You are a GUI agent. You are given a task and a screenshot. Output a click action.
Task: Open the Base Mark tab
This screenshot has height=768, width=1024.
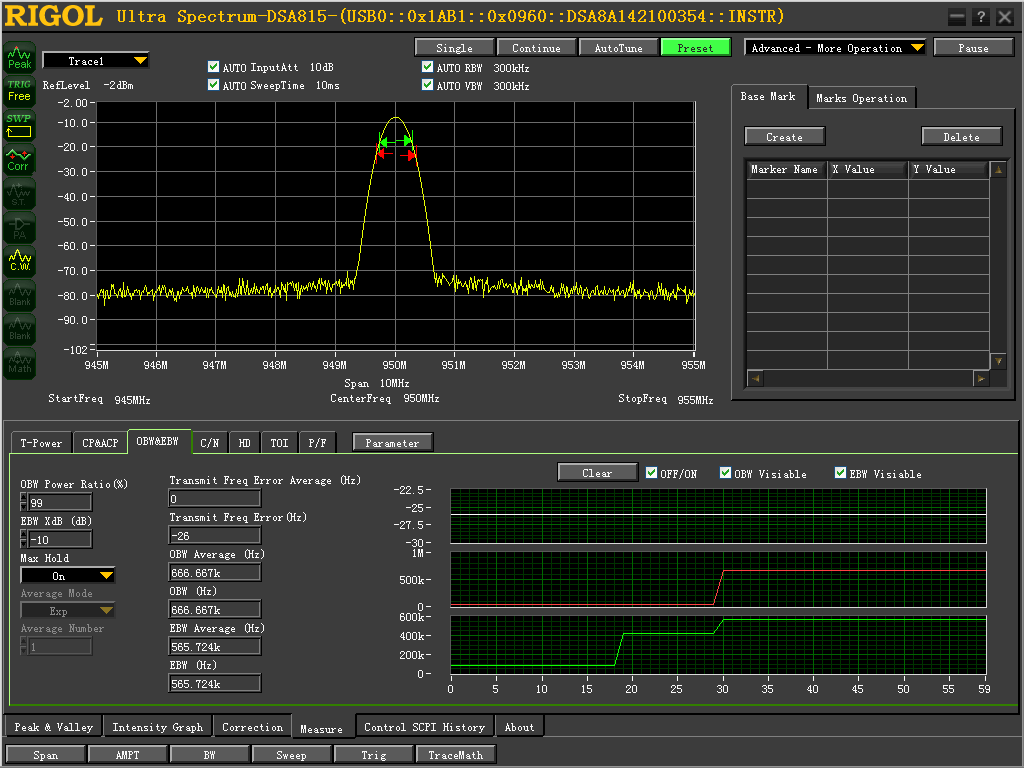(x=768, y=96)
